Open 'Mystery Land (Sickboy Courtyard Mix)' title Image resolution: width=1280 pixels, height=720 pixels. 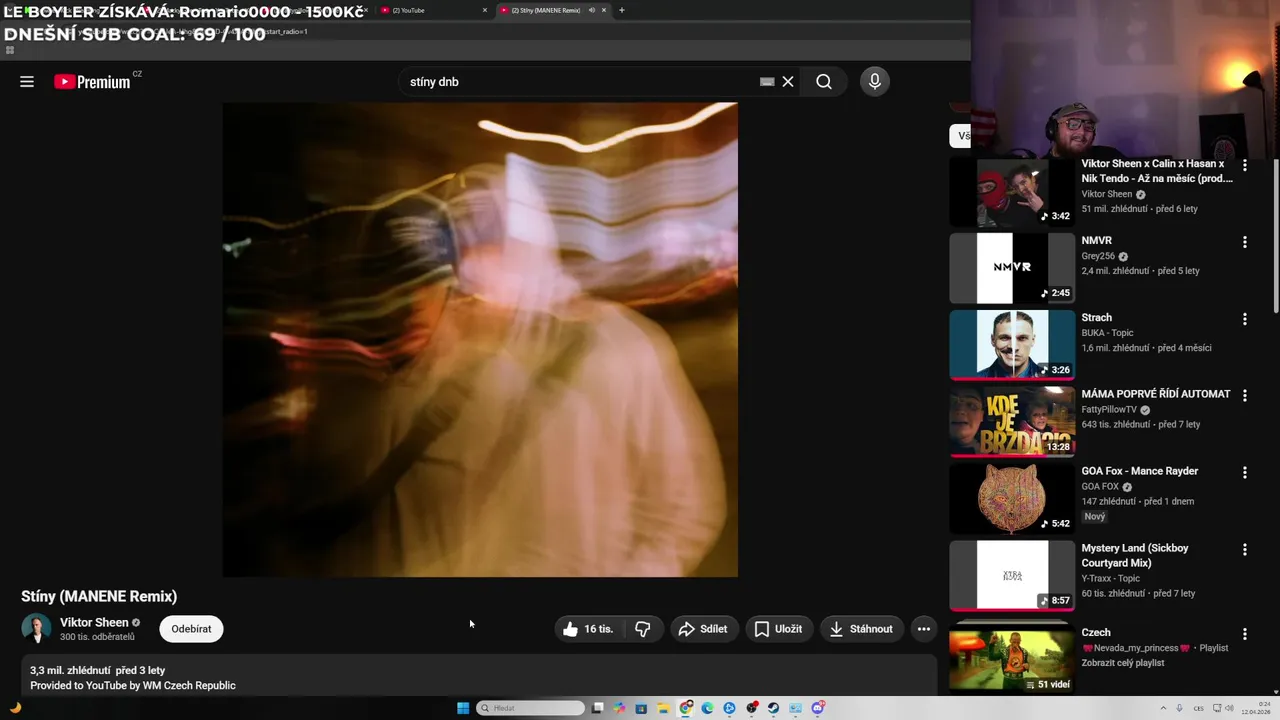pos(1135,555)
